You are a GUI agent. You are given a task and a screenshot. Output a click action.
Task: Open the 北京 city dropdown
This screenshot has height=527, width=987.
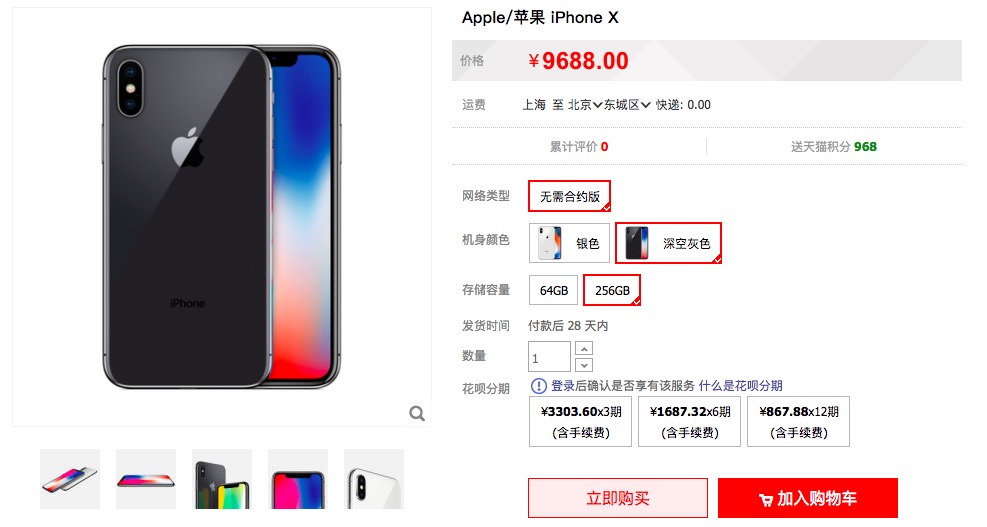click(585, 105)
